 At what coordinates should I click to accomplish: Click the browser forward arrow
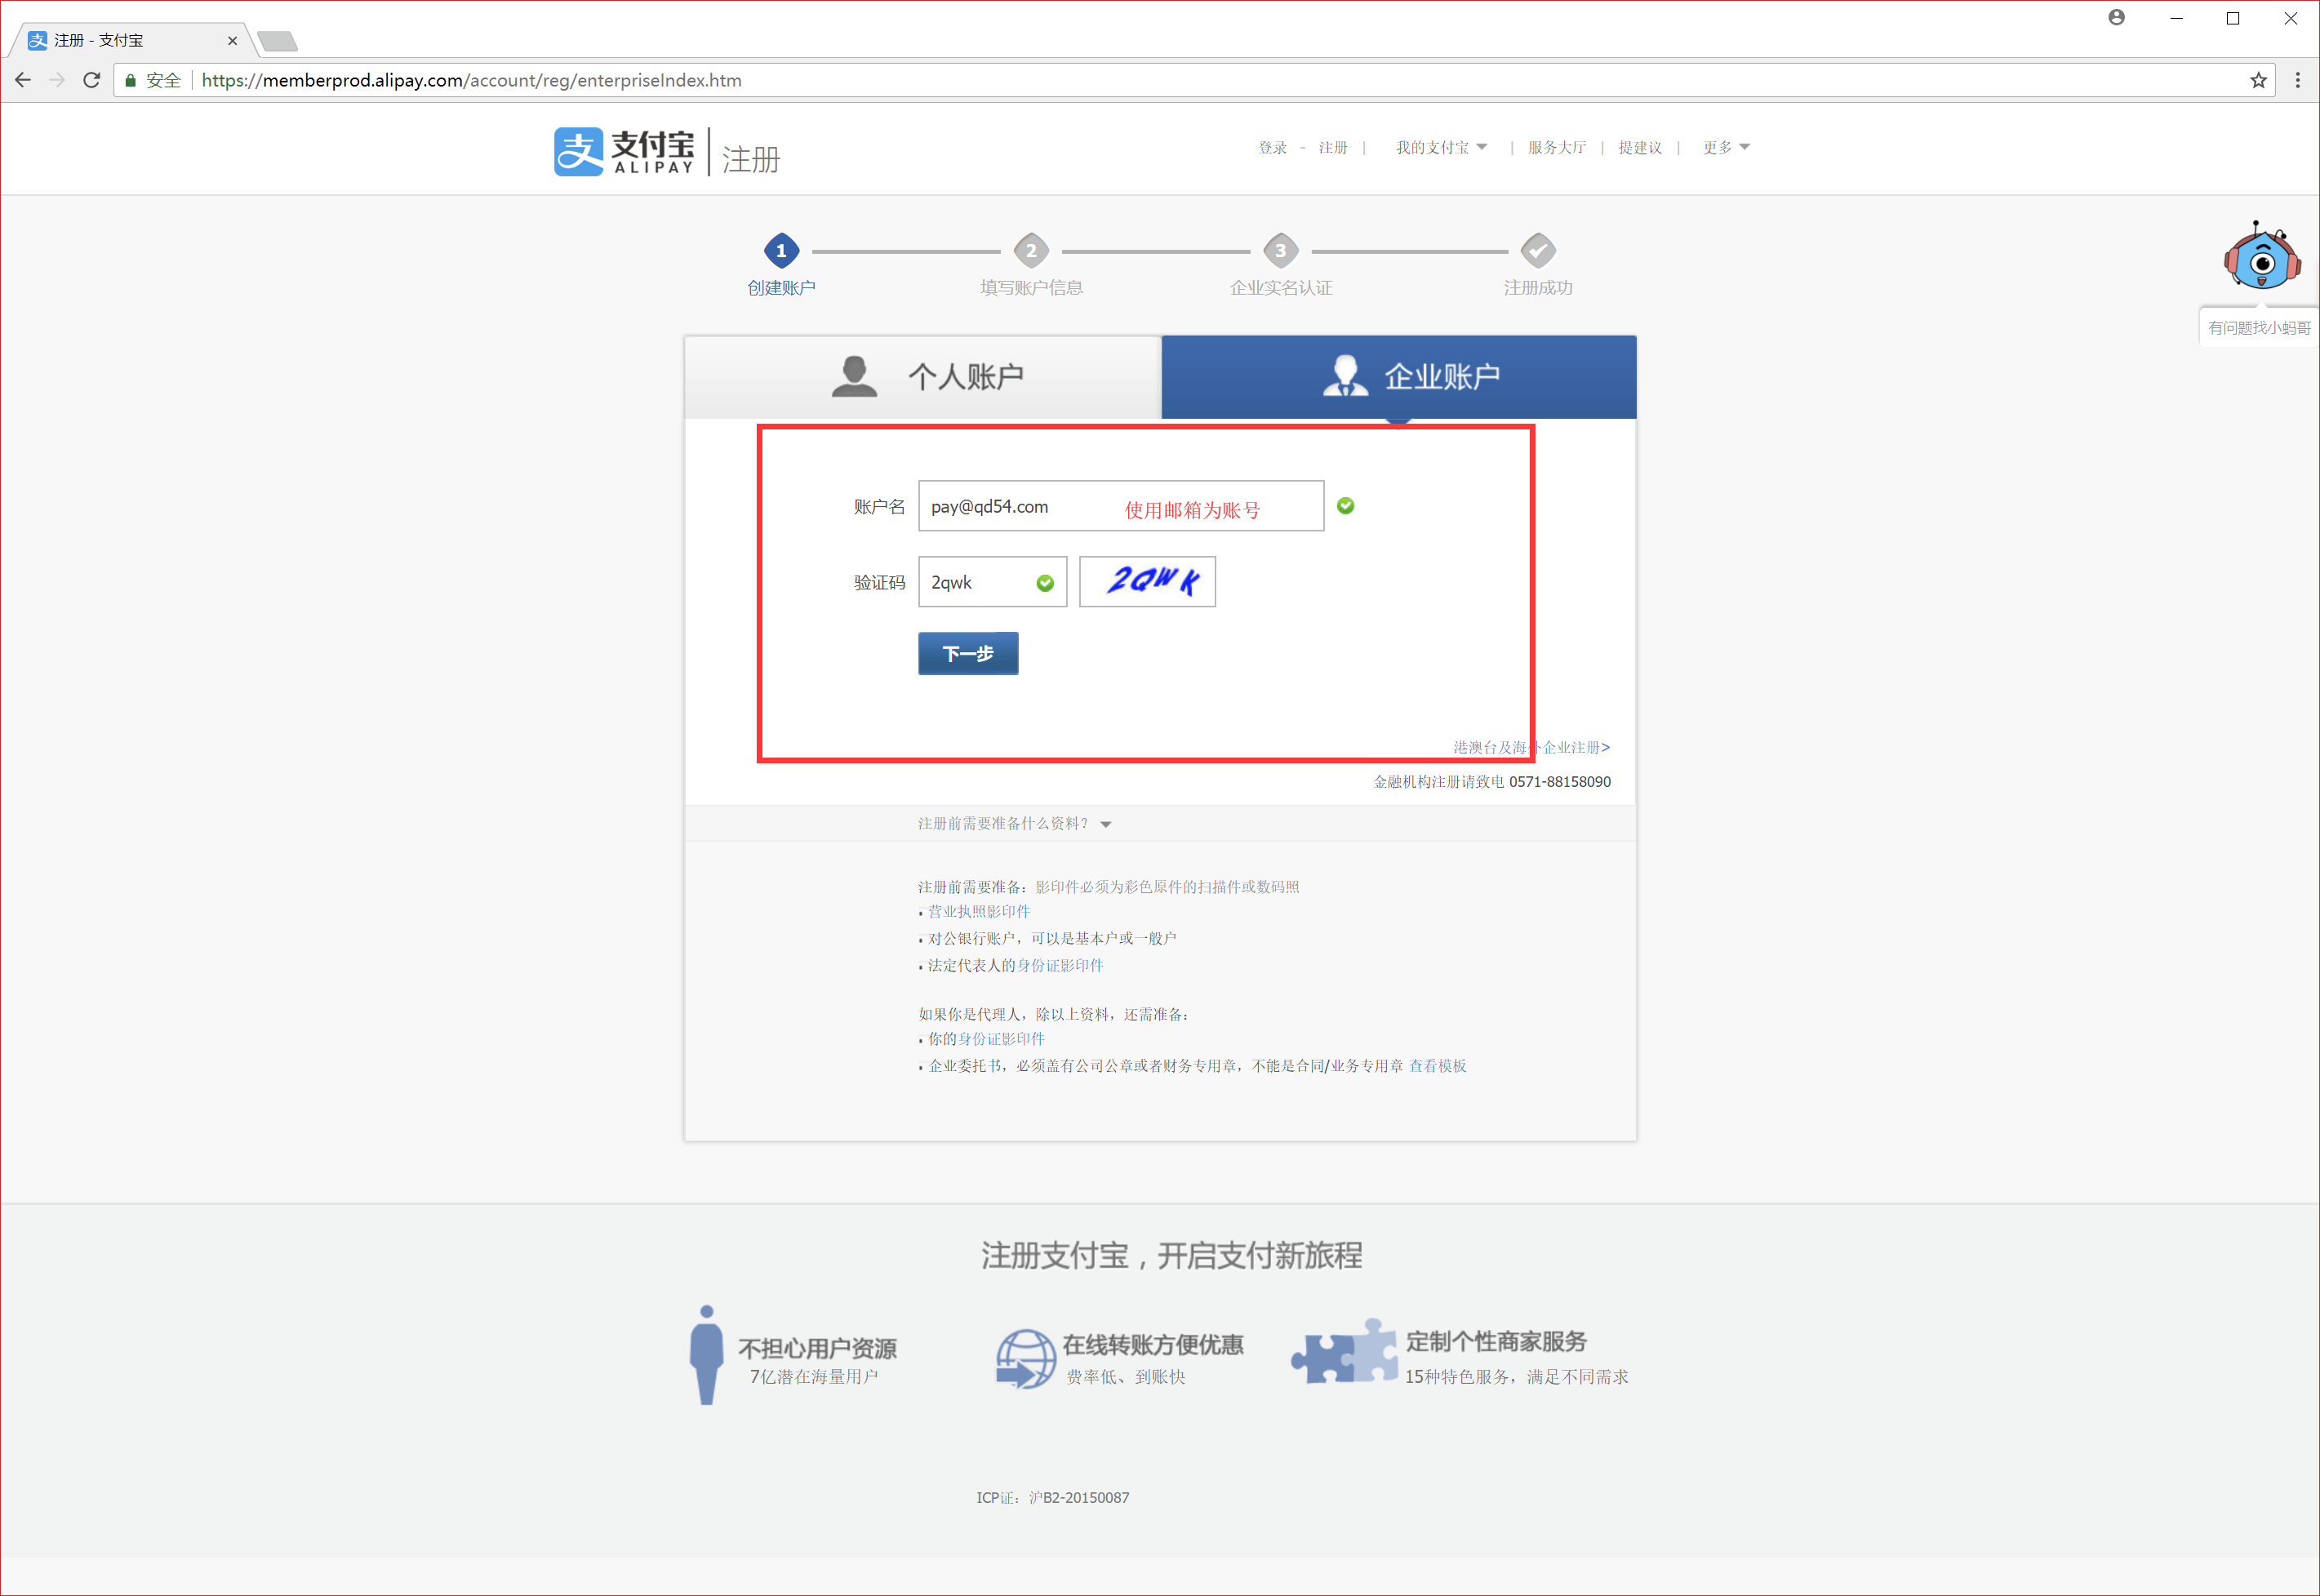57,80
